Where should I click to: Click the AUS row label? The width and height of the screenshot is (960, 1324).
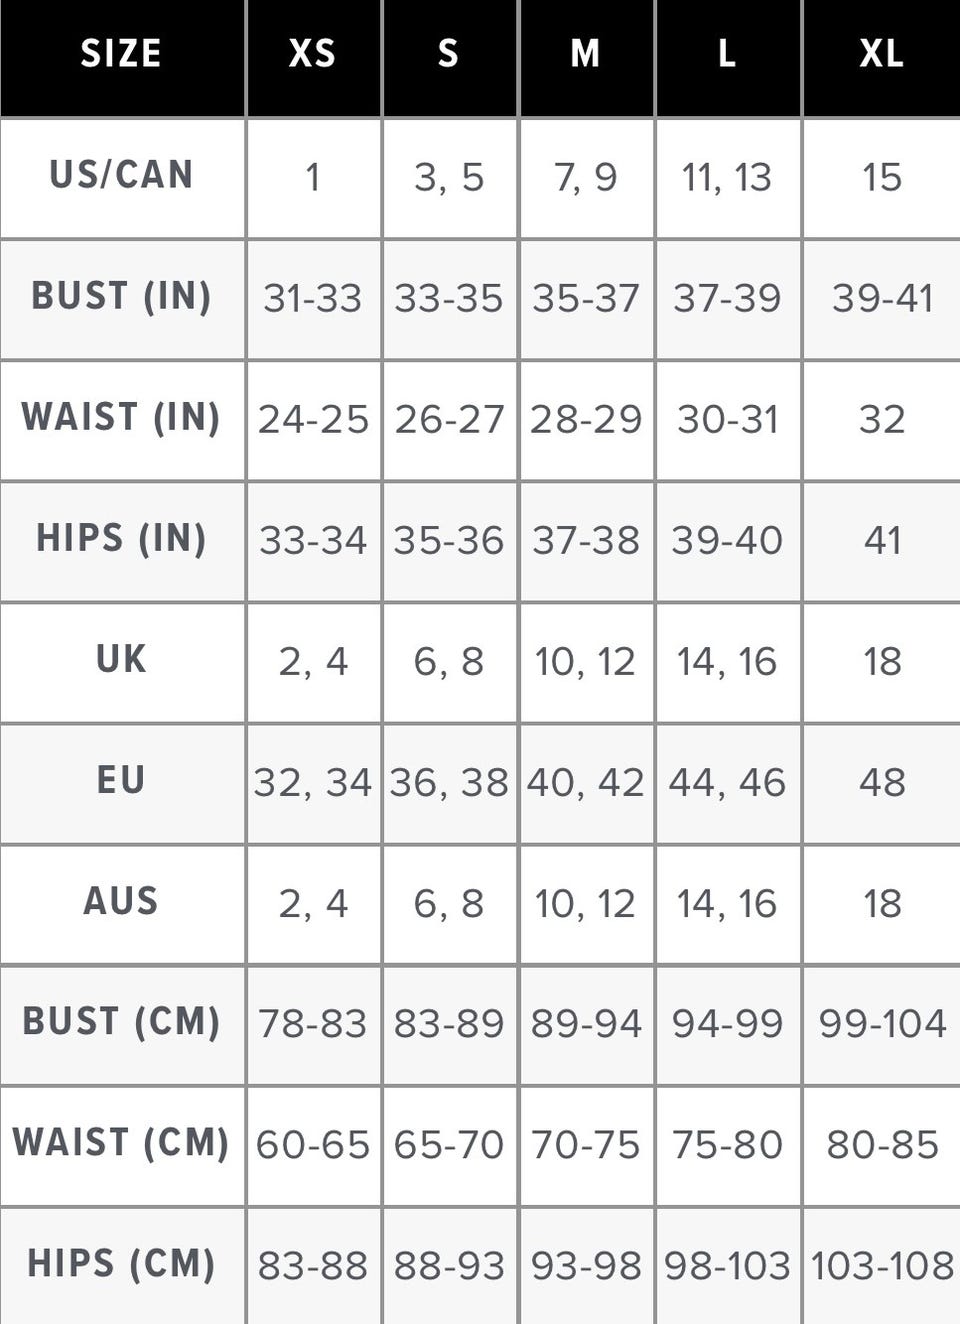(x=122, y=903)
